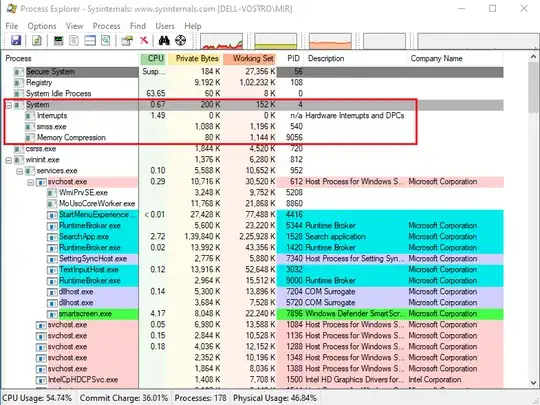Toggle the process tree view icon

74,41
